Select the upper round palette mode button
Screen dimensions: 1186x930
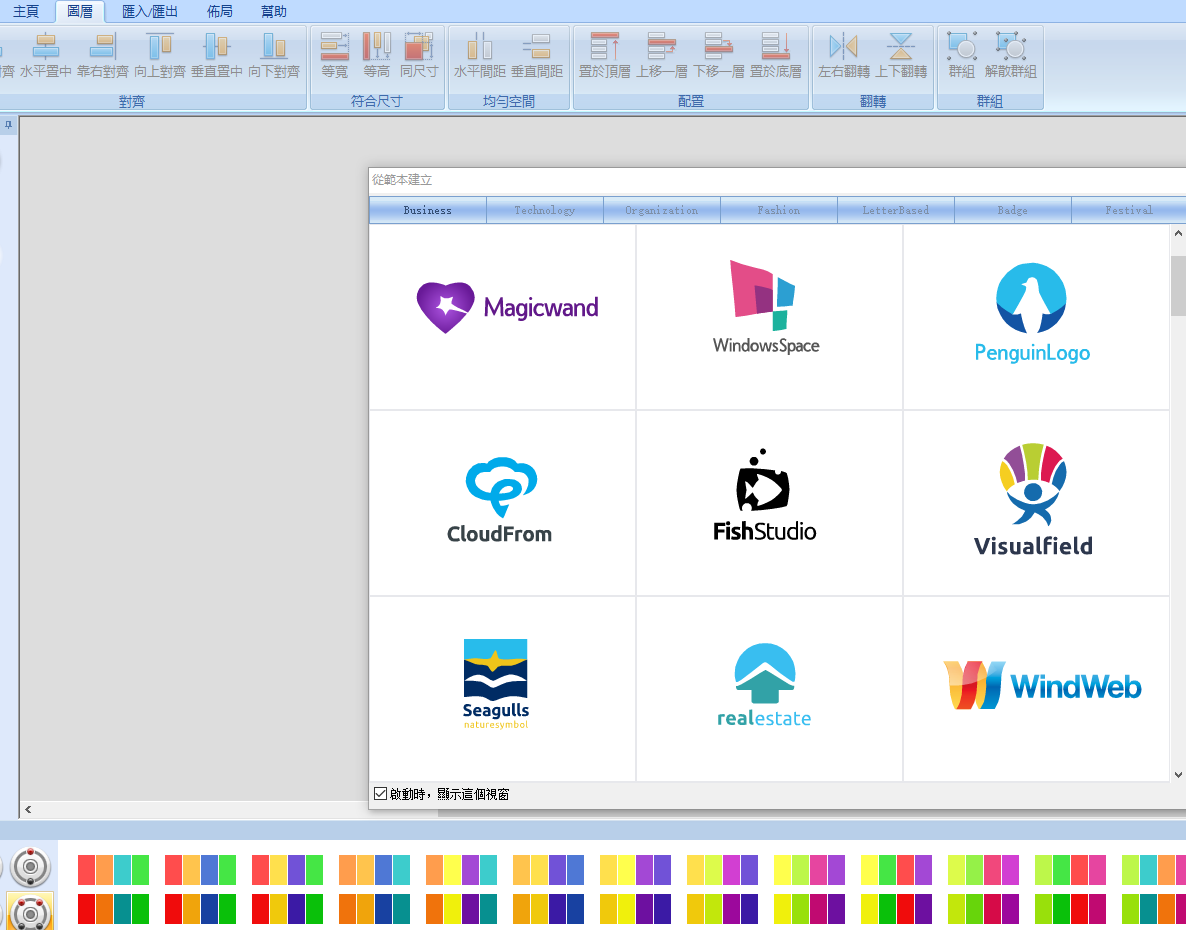(x=30, y=866)
